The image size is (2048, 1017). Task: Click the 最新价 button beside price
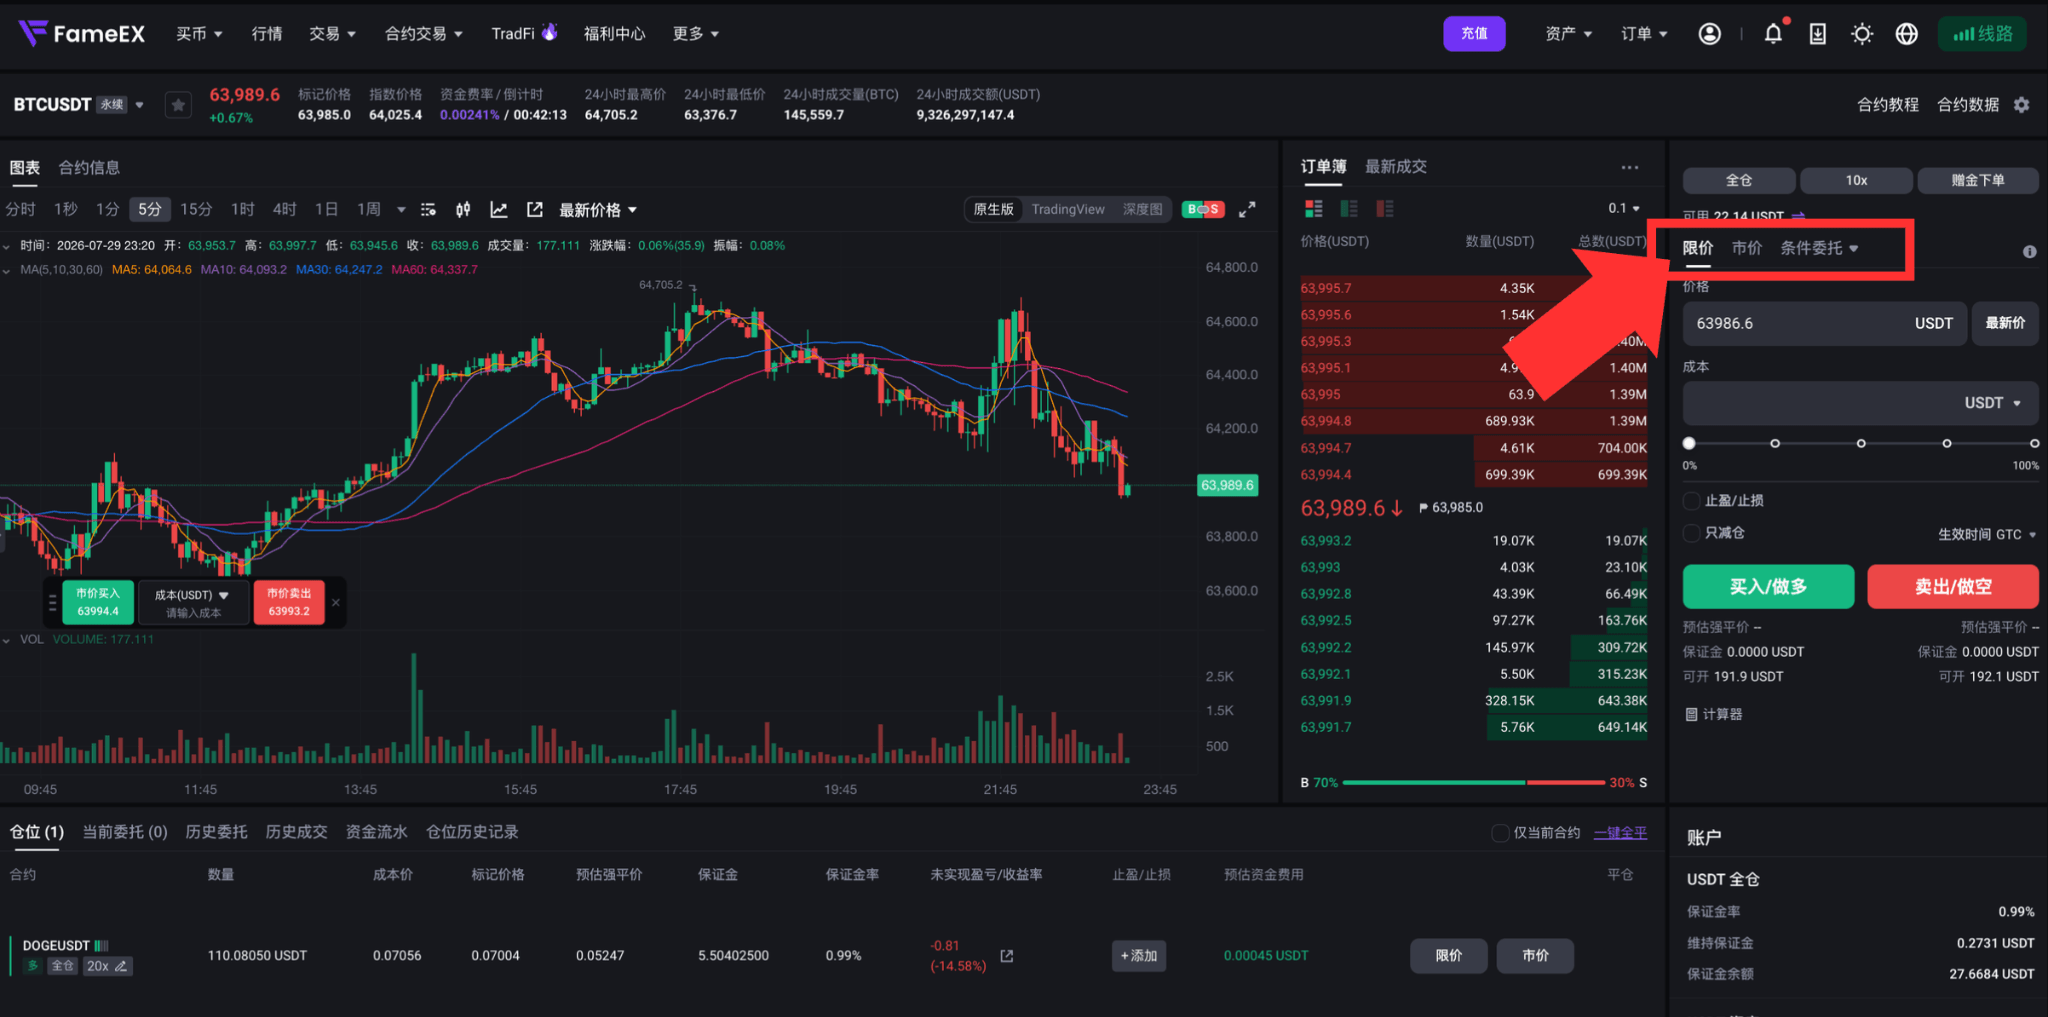pyautogui.click(x=2005, y=323)
